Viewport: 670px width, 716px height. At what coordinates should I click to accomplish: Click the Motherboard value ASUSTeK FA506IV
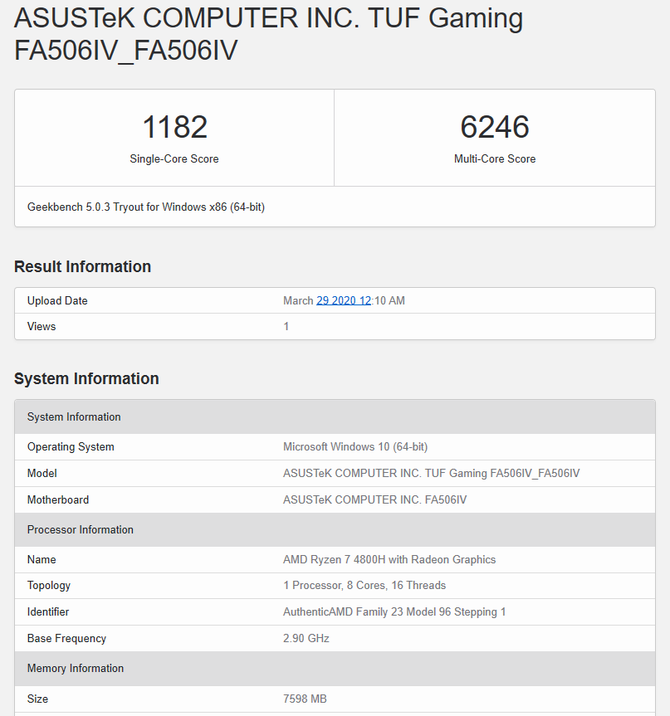tap(375, 500)
